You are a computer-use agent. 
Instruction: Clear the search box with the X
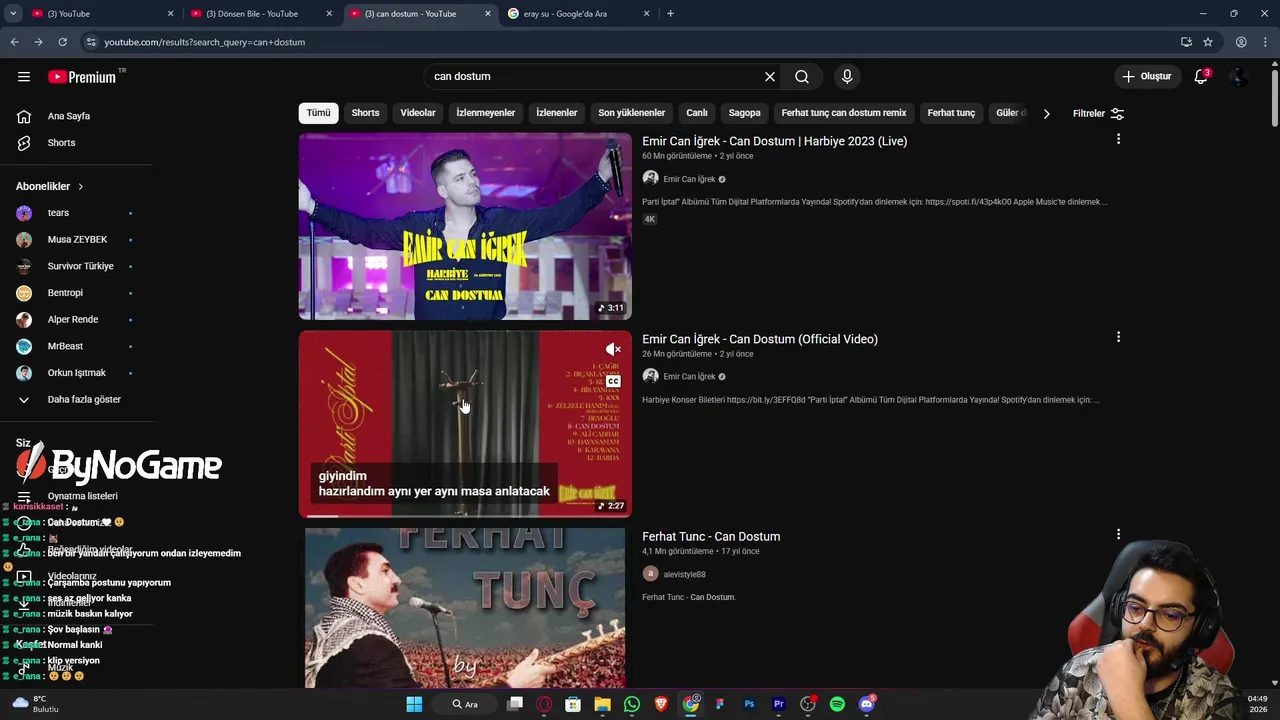tap(770, 77)
